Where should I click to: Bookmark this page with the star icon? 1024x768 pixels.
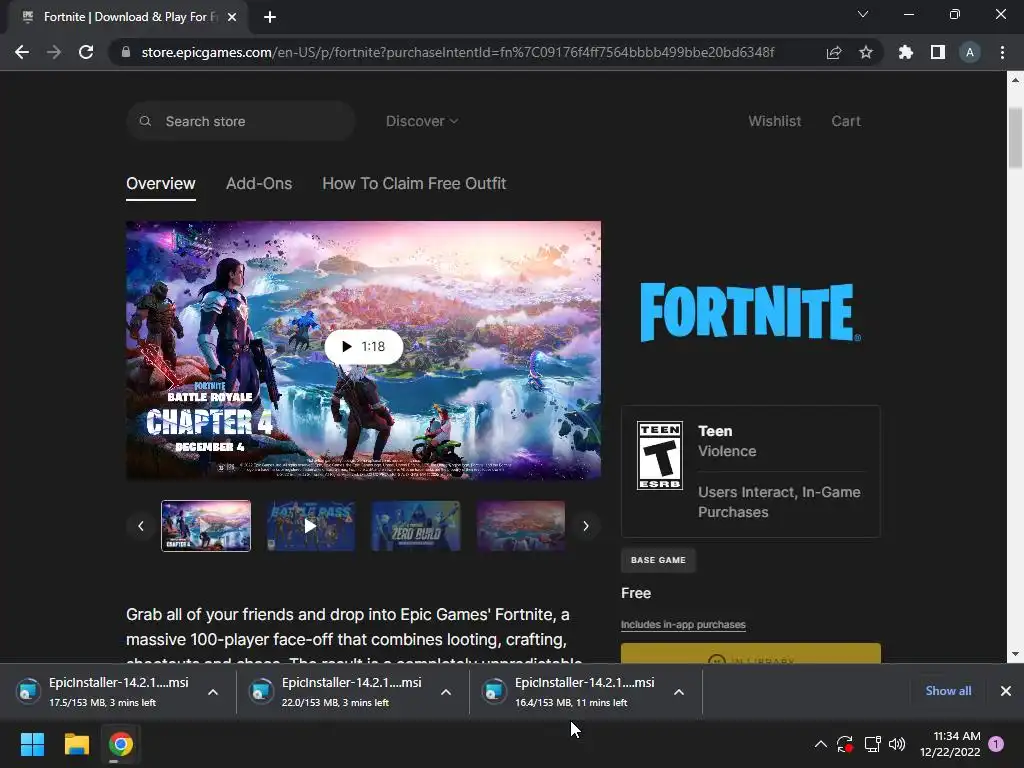coord(866,52)
